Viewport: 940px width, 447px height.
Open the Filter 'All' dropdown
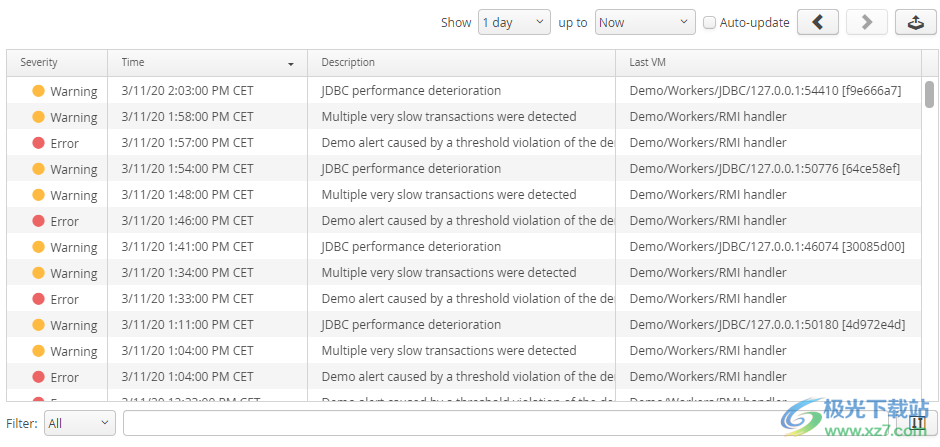coord(80,423)
